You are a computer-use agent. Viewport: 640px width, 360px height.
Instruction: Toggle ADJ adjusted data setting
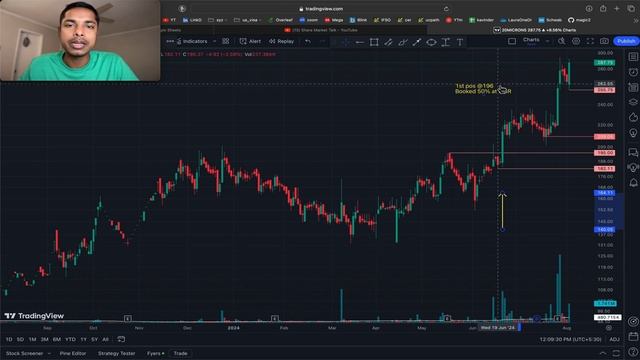coord(614,340)
